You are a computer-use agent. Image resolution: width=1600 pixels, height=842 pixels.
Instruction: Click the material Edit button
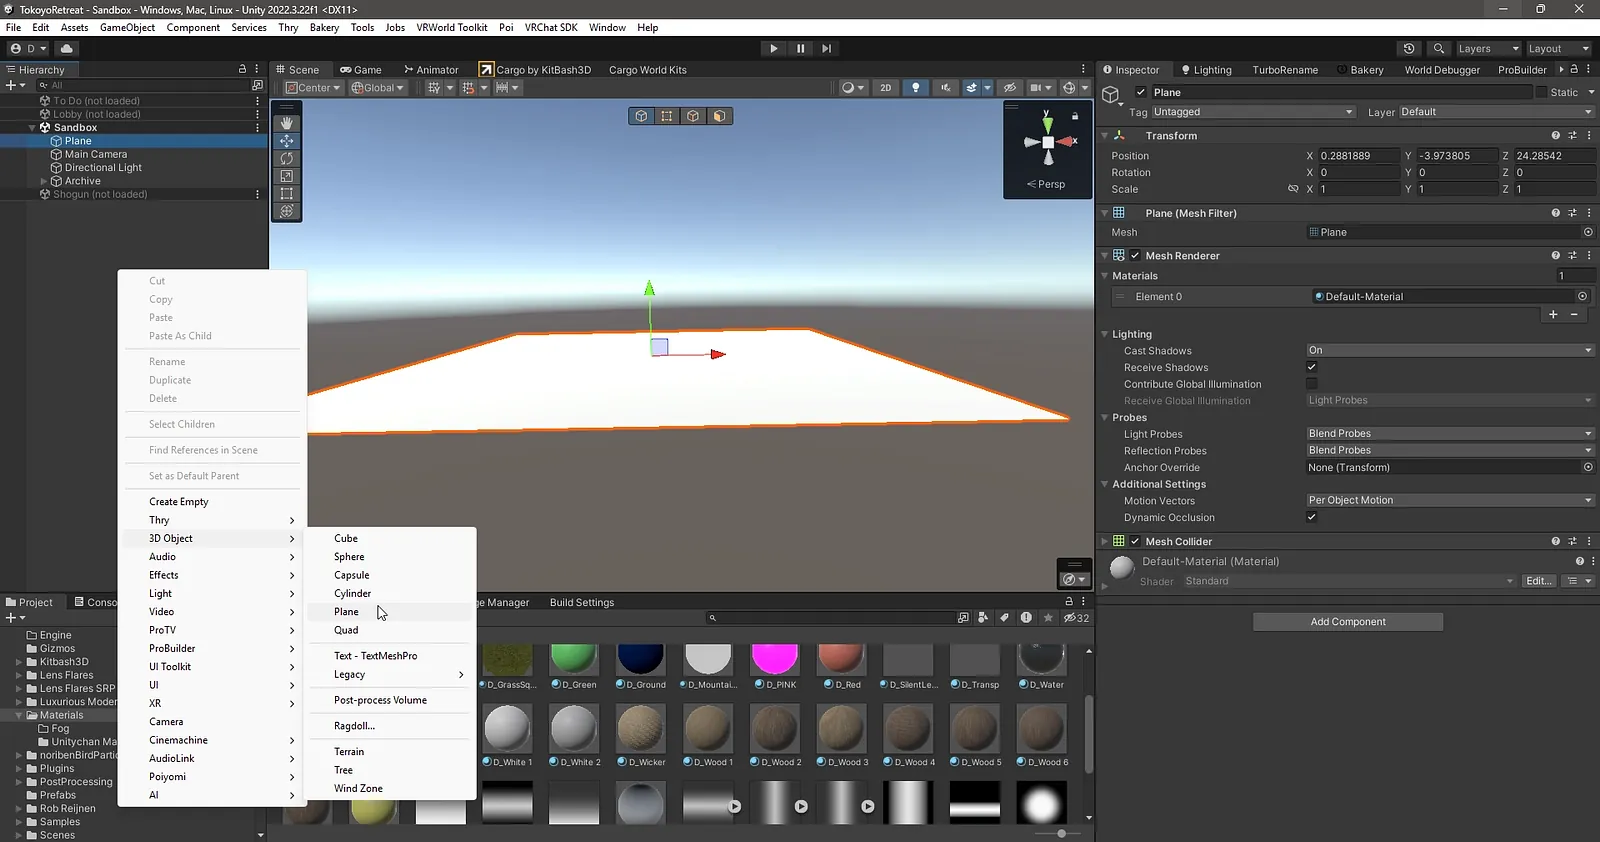(x=1538, y=581)
